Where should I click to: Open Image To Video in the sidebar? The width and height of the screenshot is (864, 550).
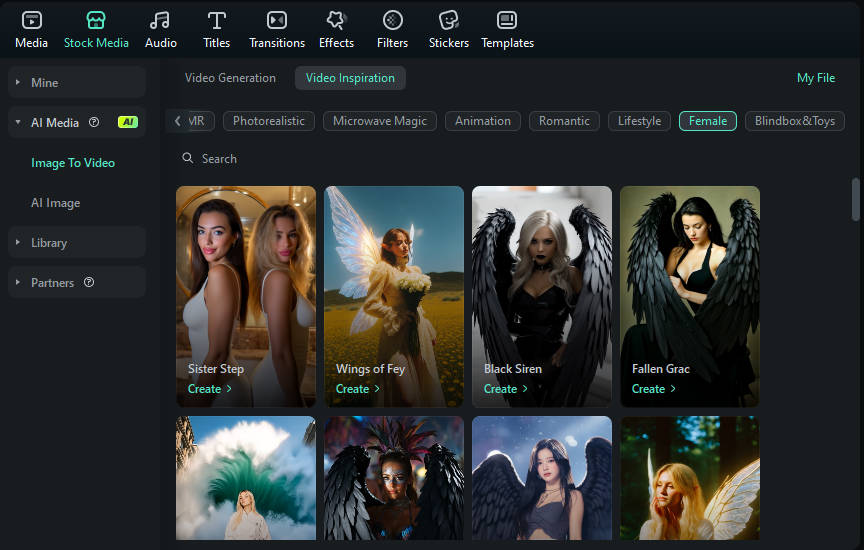click(x=73, y=163)
